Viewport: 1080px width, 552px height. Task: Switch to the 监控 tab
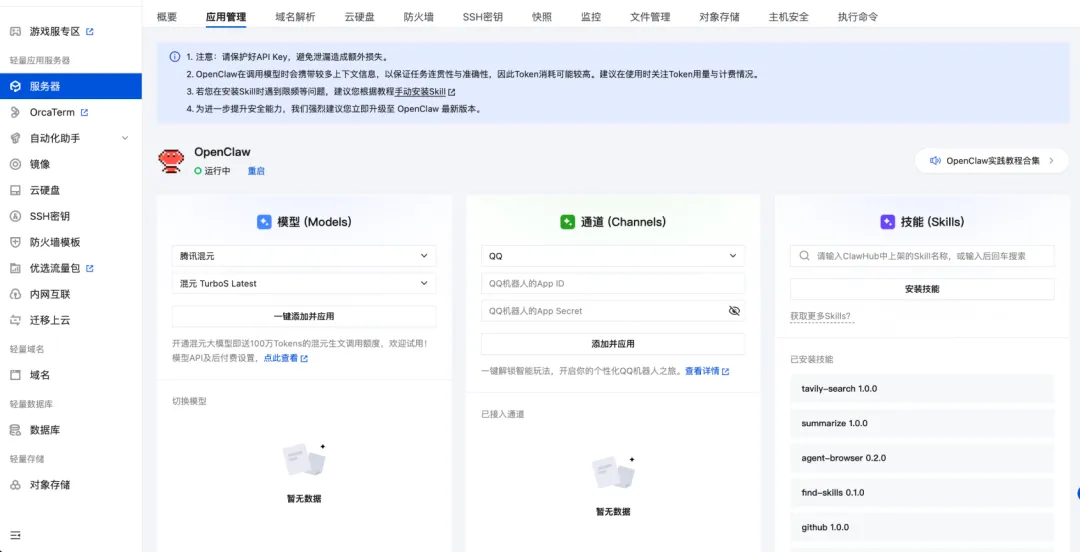tap(591, 17)
